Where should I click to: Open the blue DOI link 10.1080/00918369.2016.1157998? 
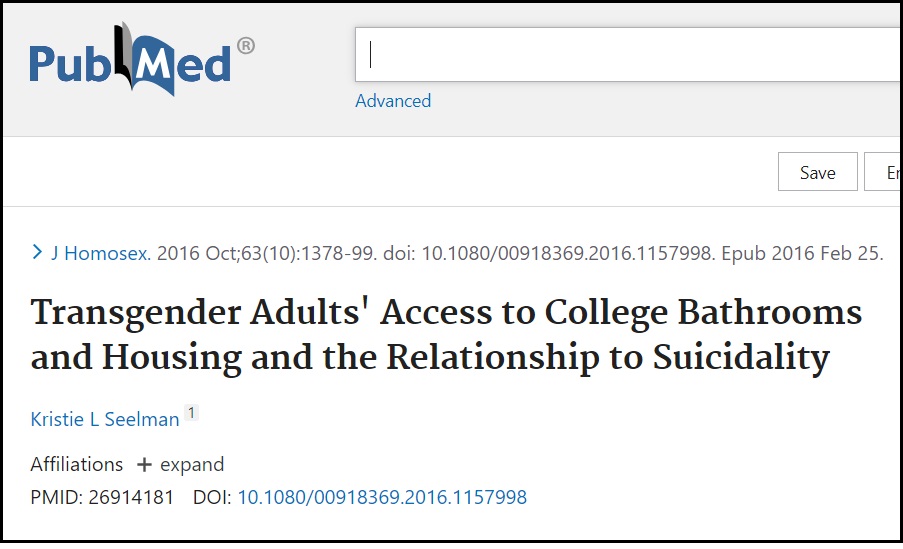382,497
